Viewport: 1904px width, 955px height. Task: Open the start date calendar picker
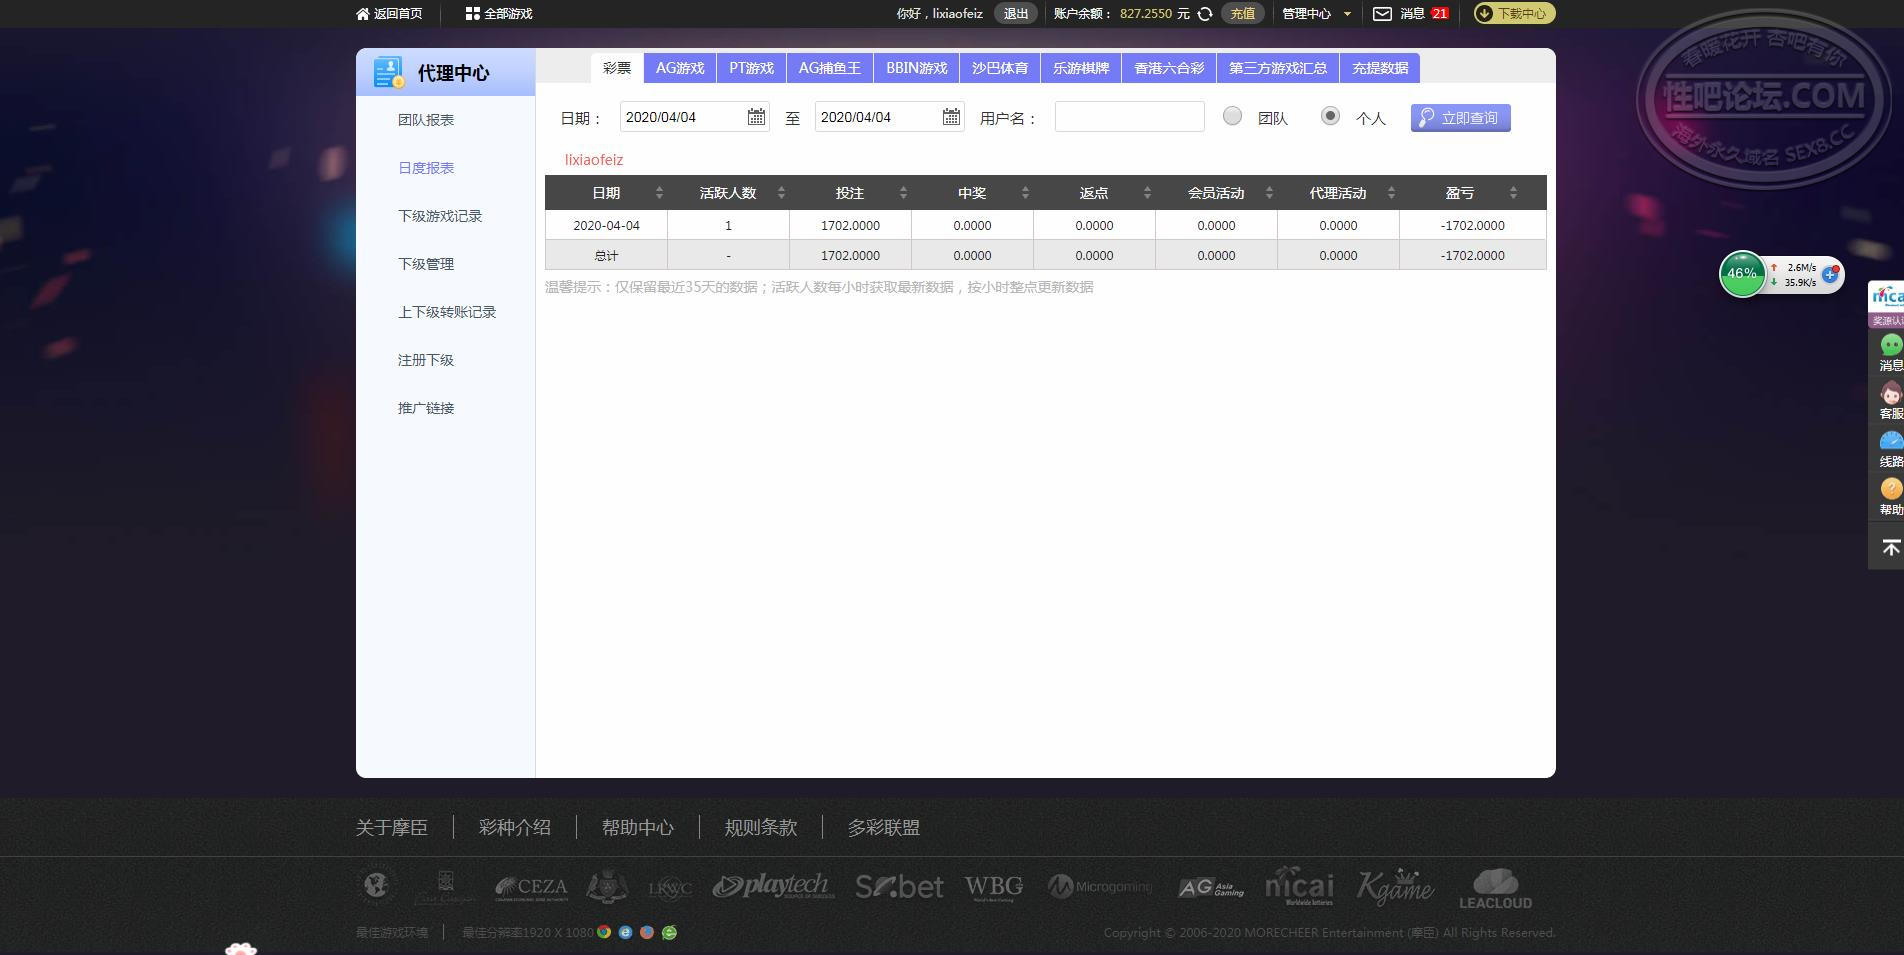756,117
